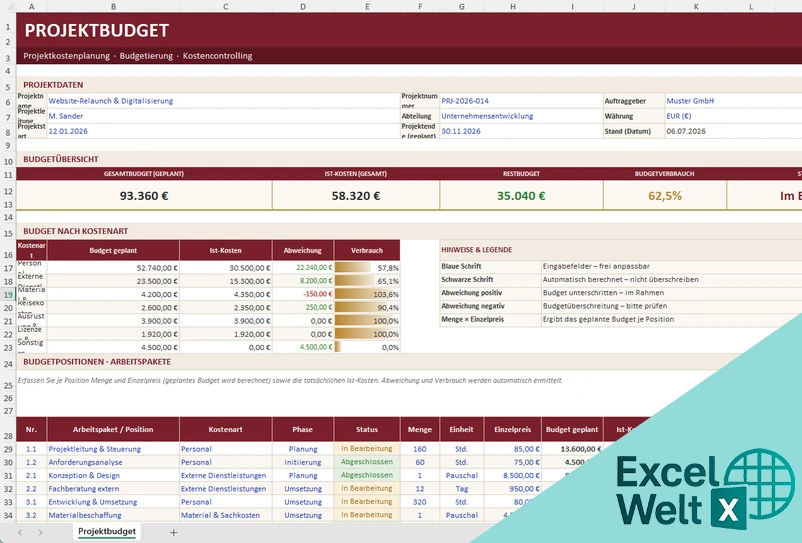Open the Projektbudget sheet tab
This screenshot has height=543, width=802.
pyautogui.click(x=107, y=531)
